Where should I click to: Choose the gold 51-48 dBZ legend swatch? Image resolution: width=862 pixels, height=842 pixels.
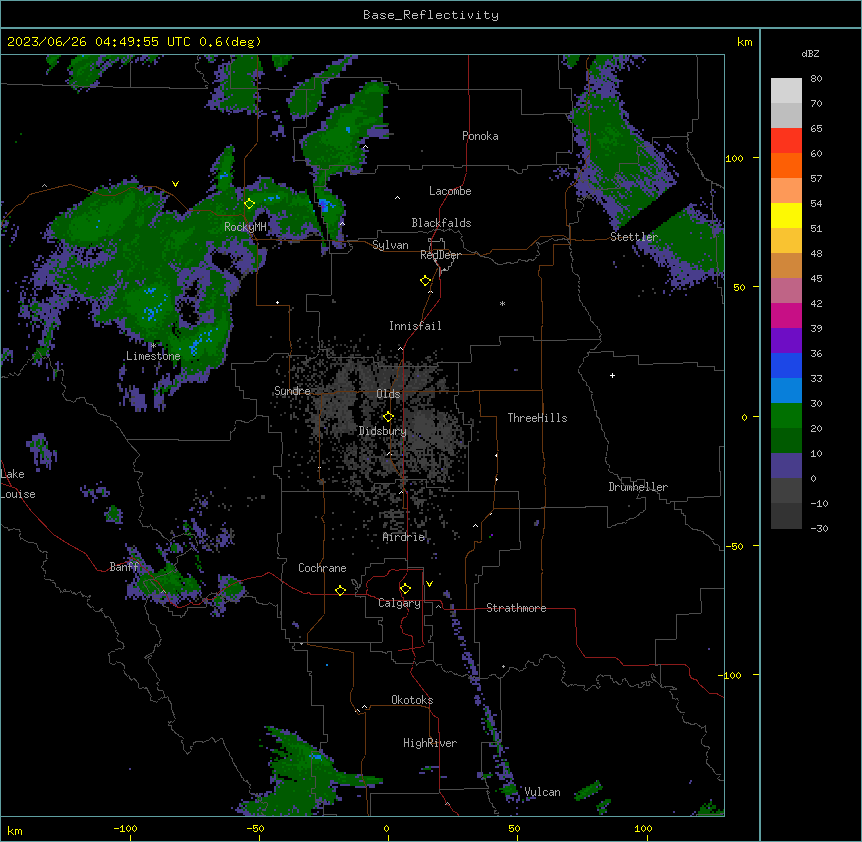(786, 241)
